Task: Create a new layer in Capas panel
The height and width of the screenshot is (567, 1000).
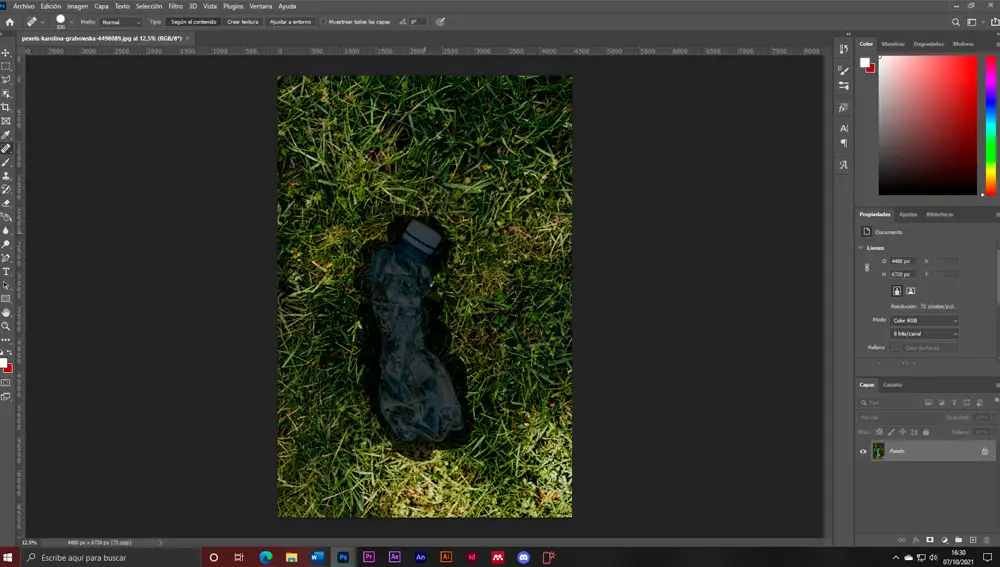Action: pos(973,540)
